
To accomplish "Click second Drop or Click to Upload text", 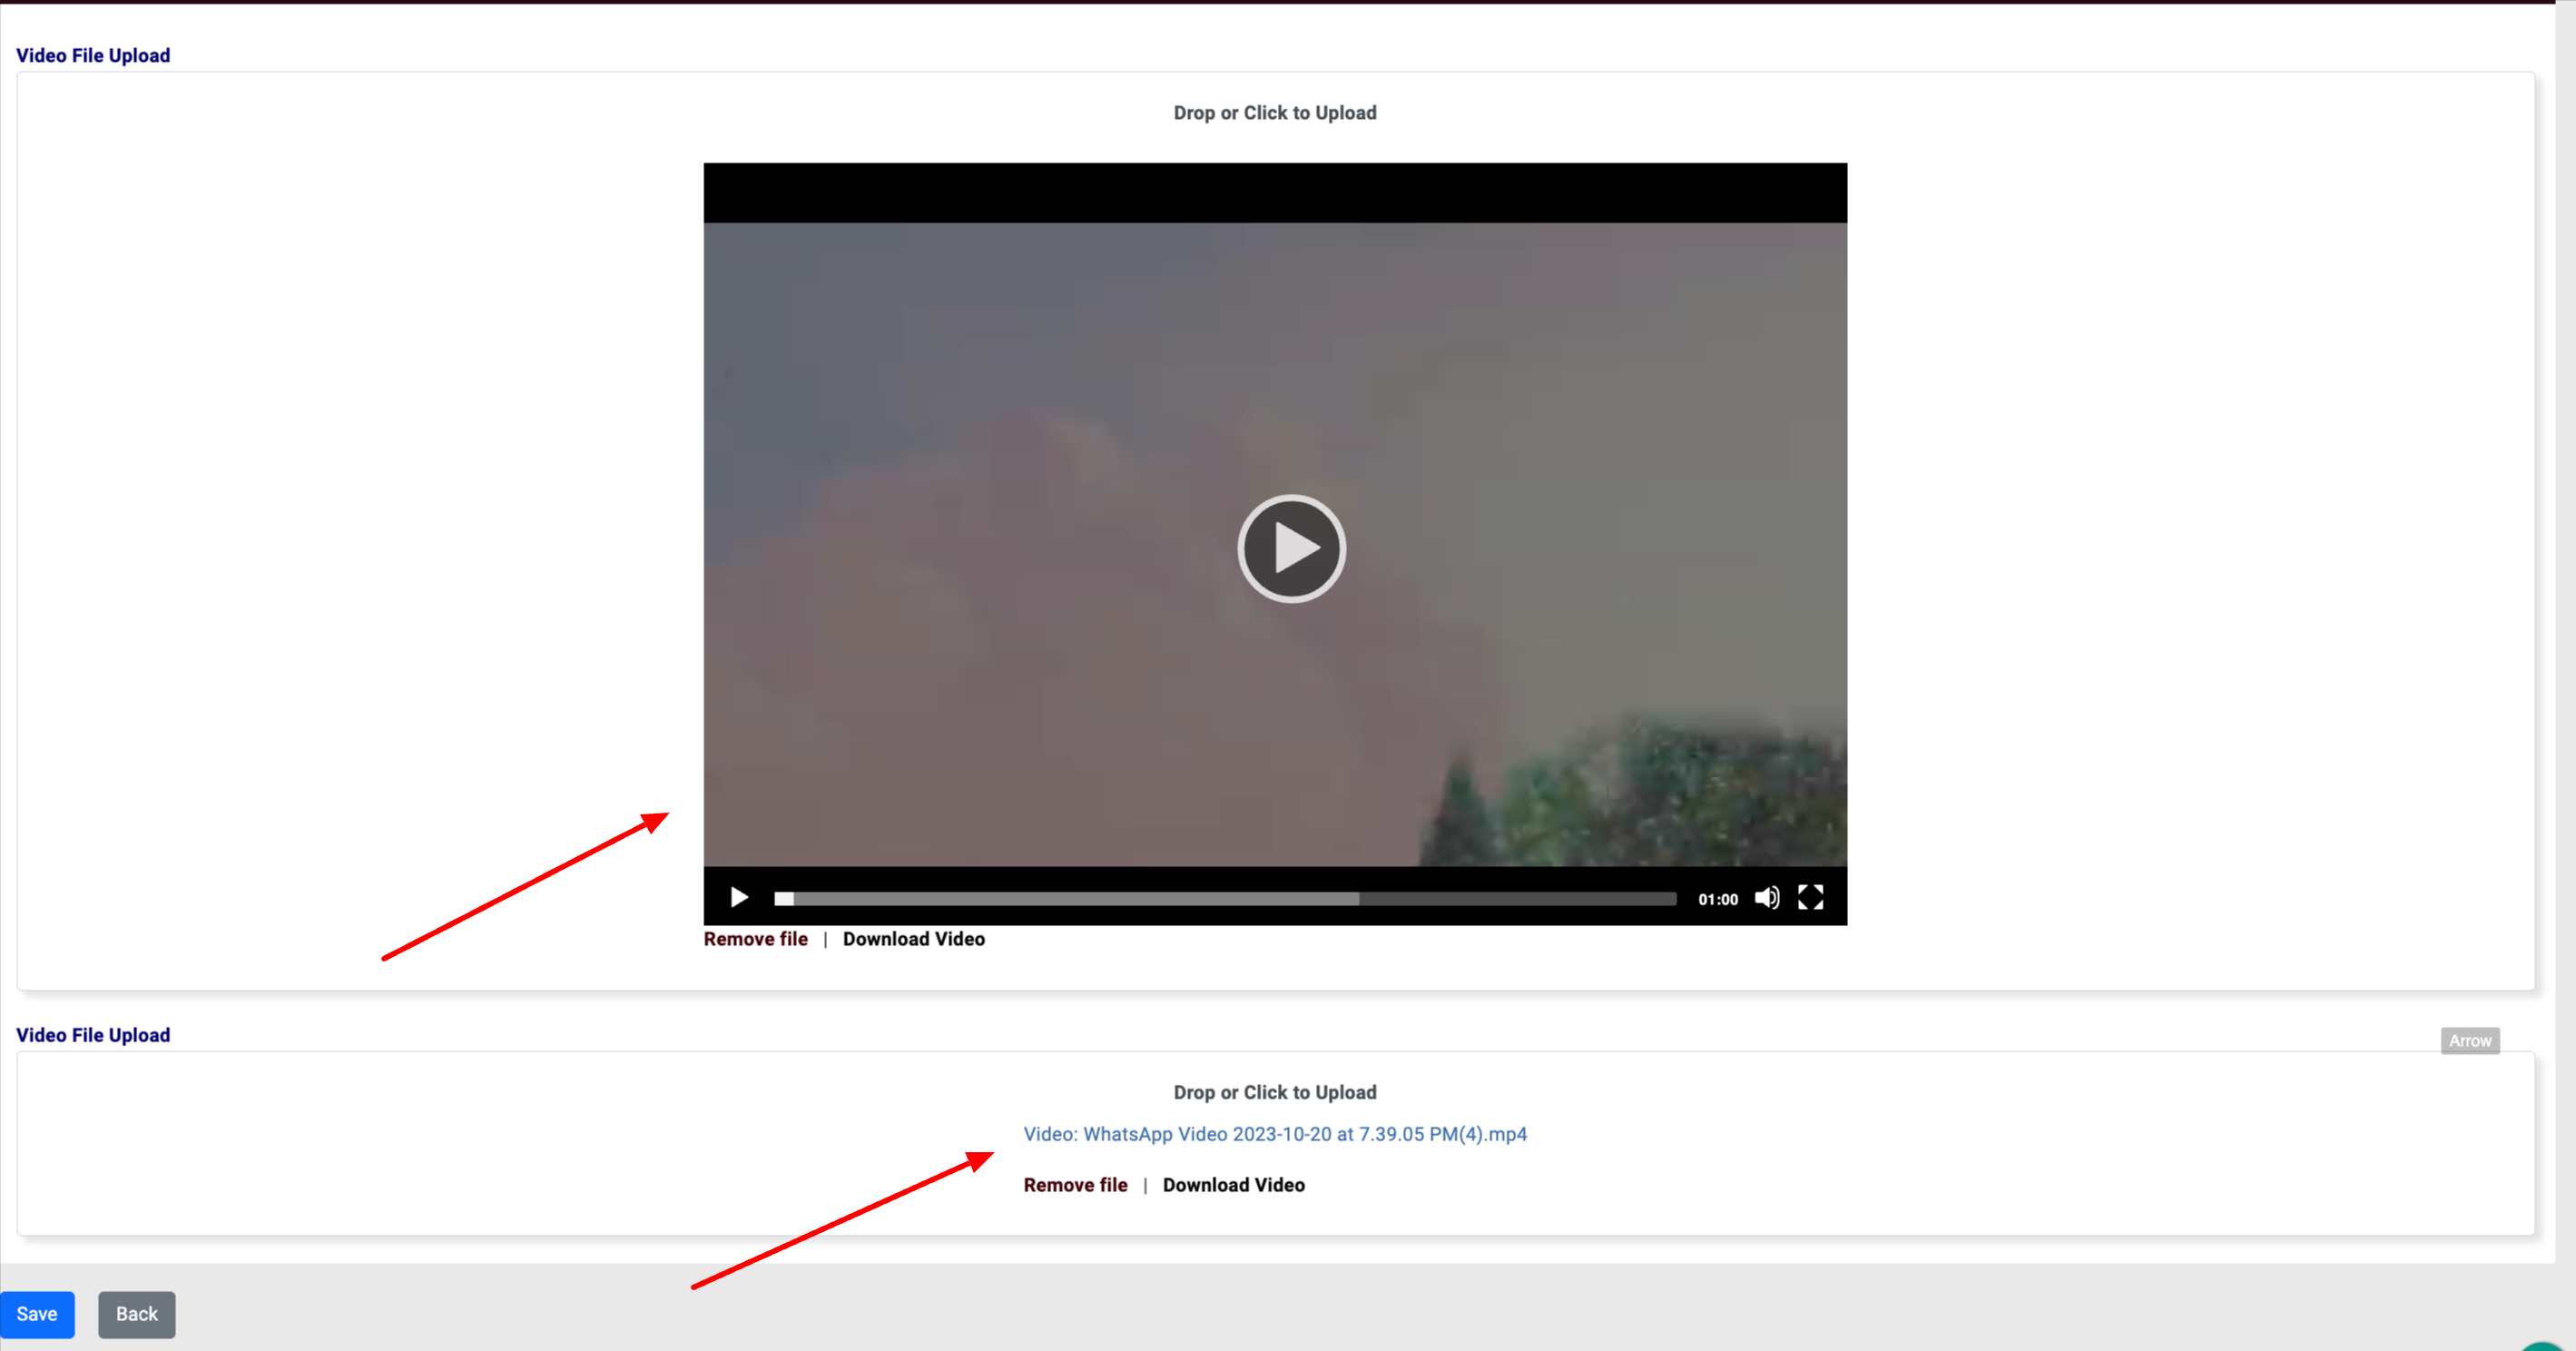I will coord(1274,1092).
